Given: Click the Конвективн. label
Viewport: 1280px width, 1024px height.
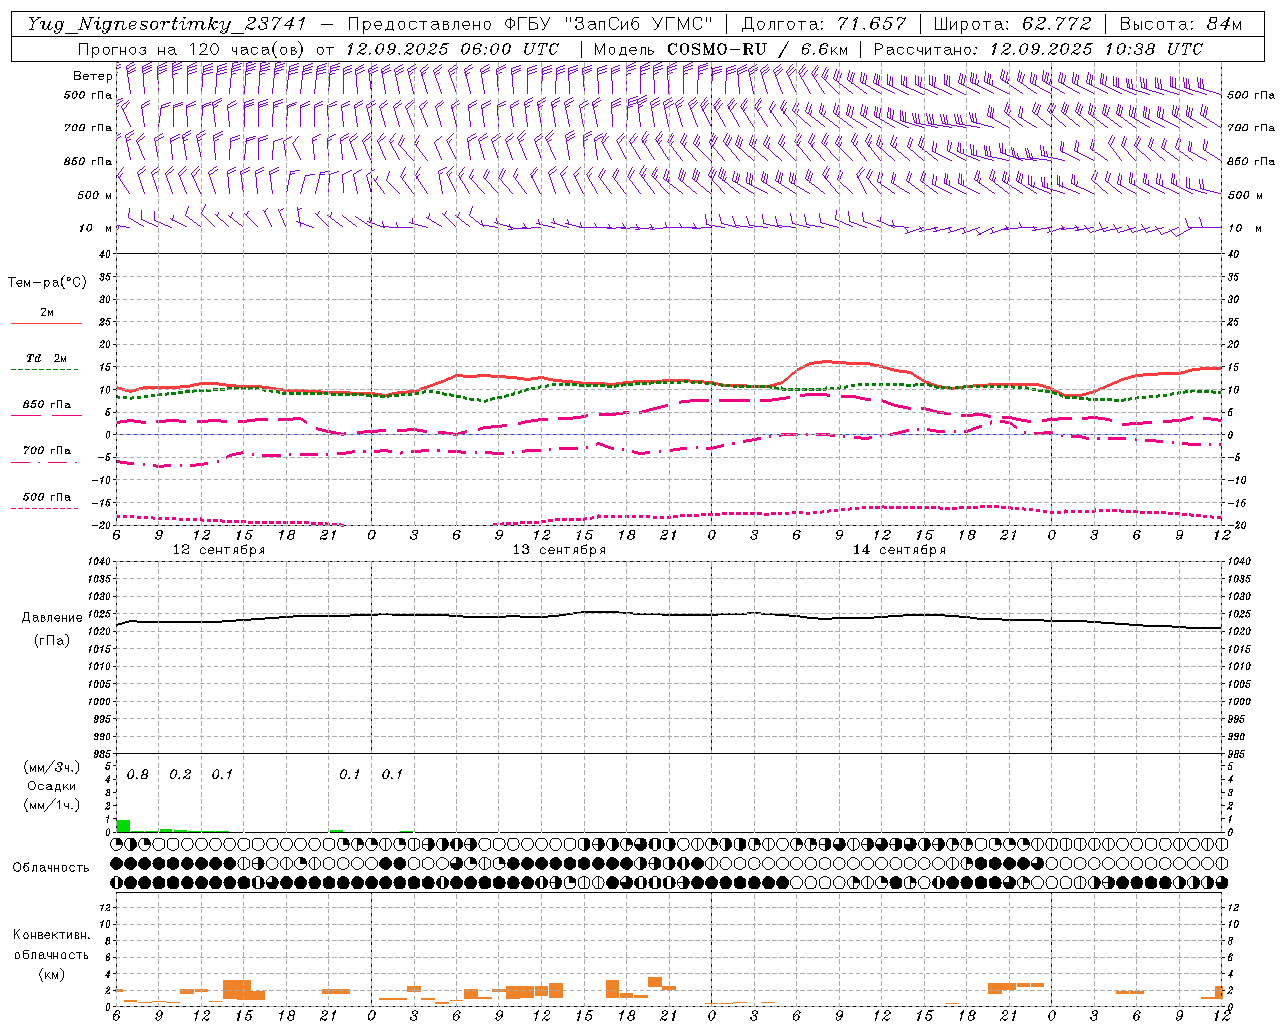Looking at the screenshot, I should pos(51,935).
